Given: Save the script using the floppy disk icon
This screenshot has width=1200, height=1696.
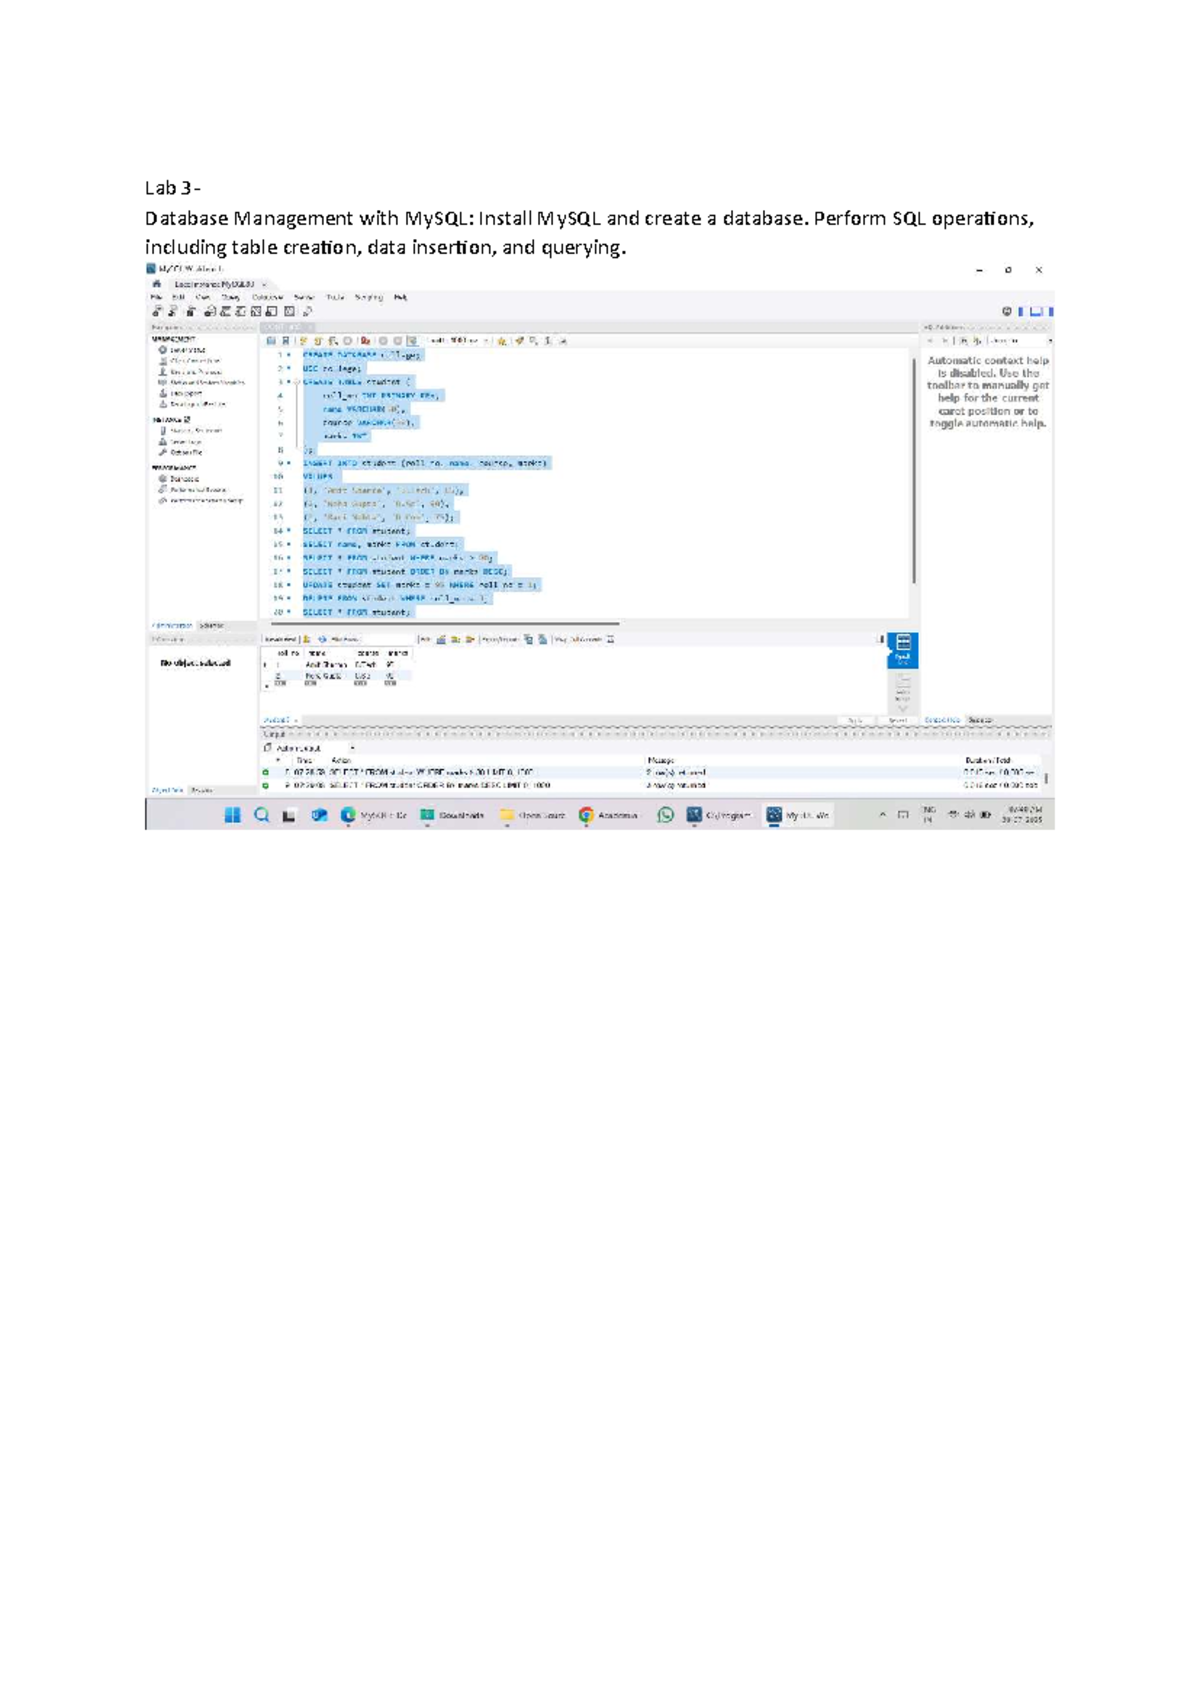Looking at the screenshot, I should tap(286, 341).
